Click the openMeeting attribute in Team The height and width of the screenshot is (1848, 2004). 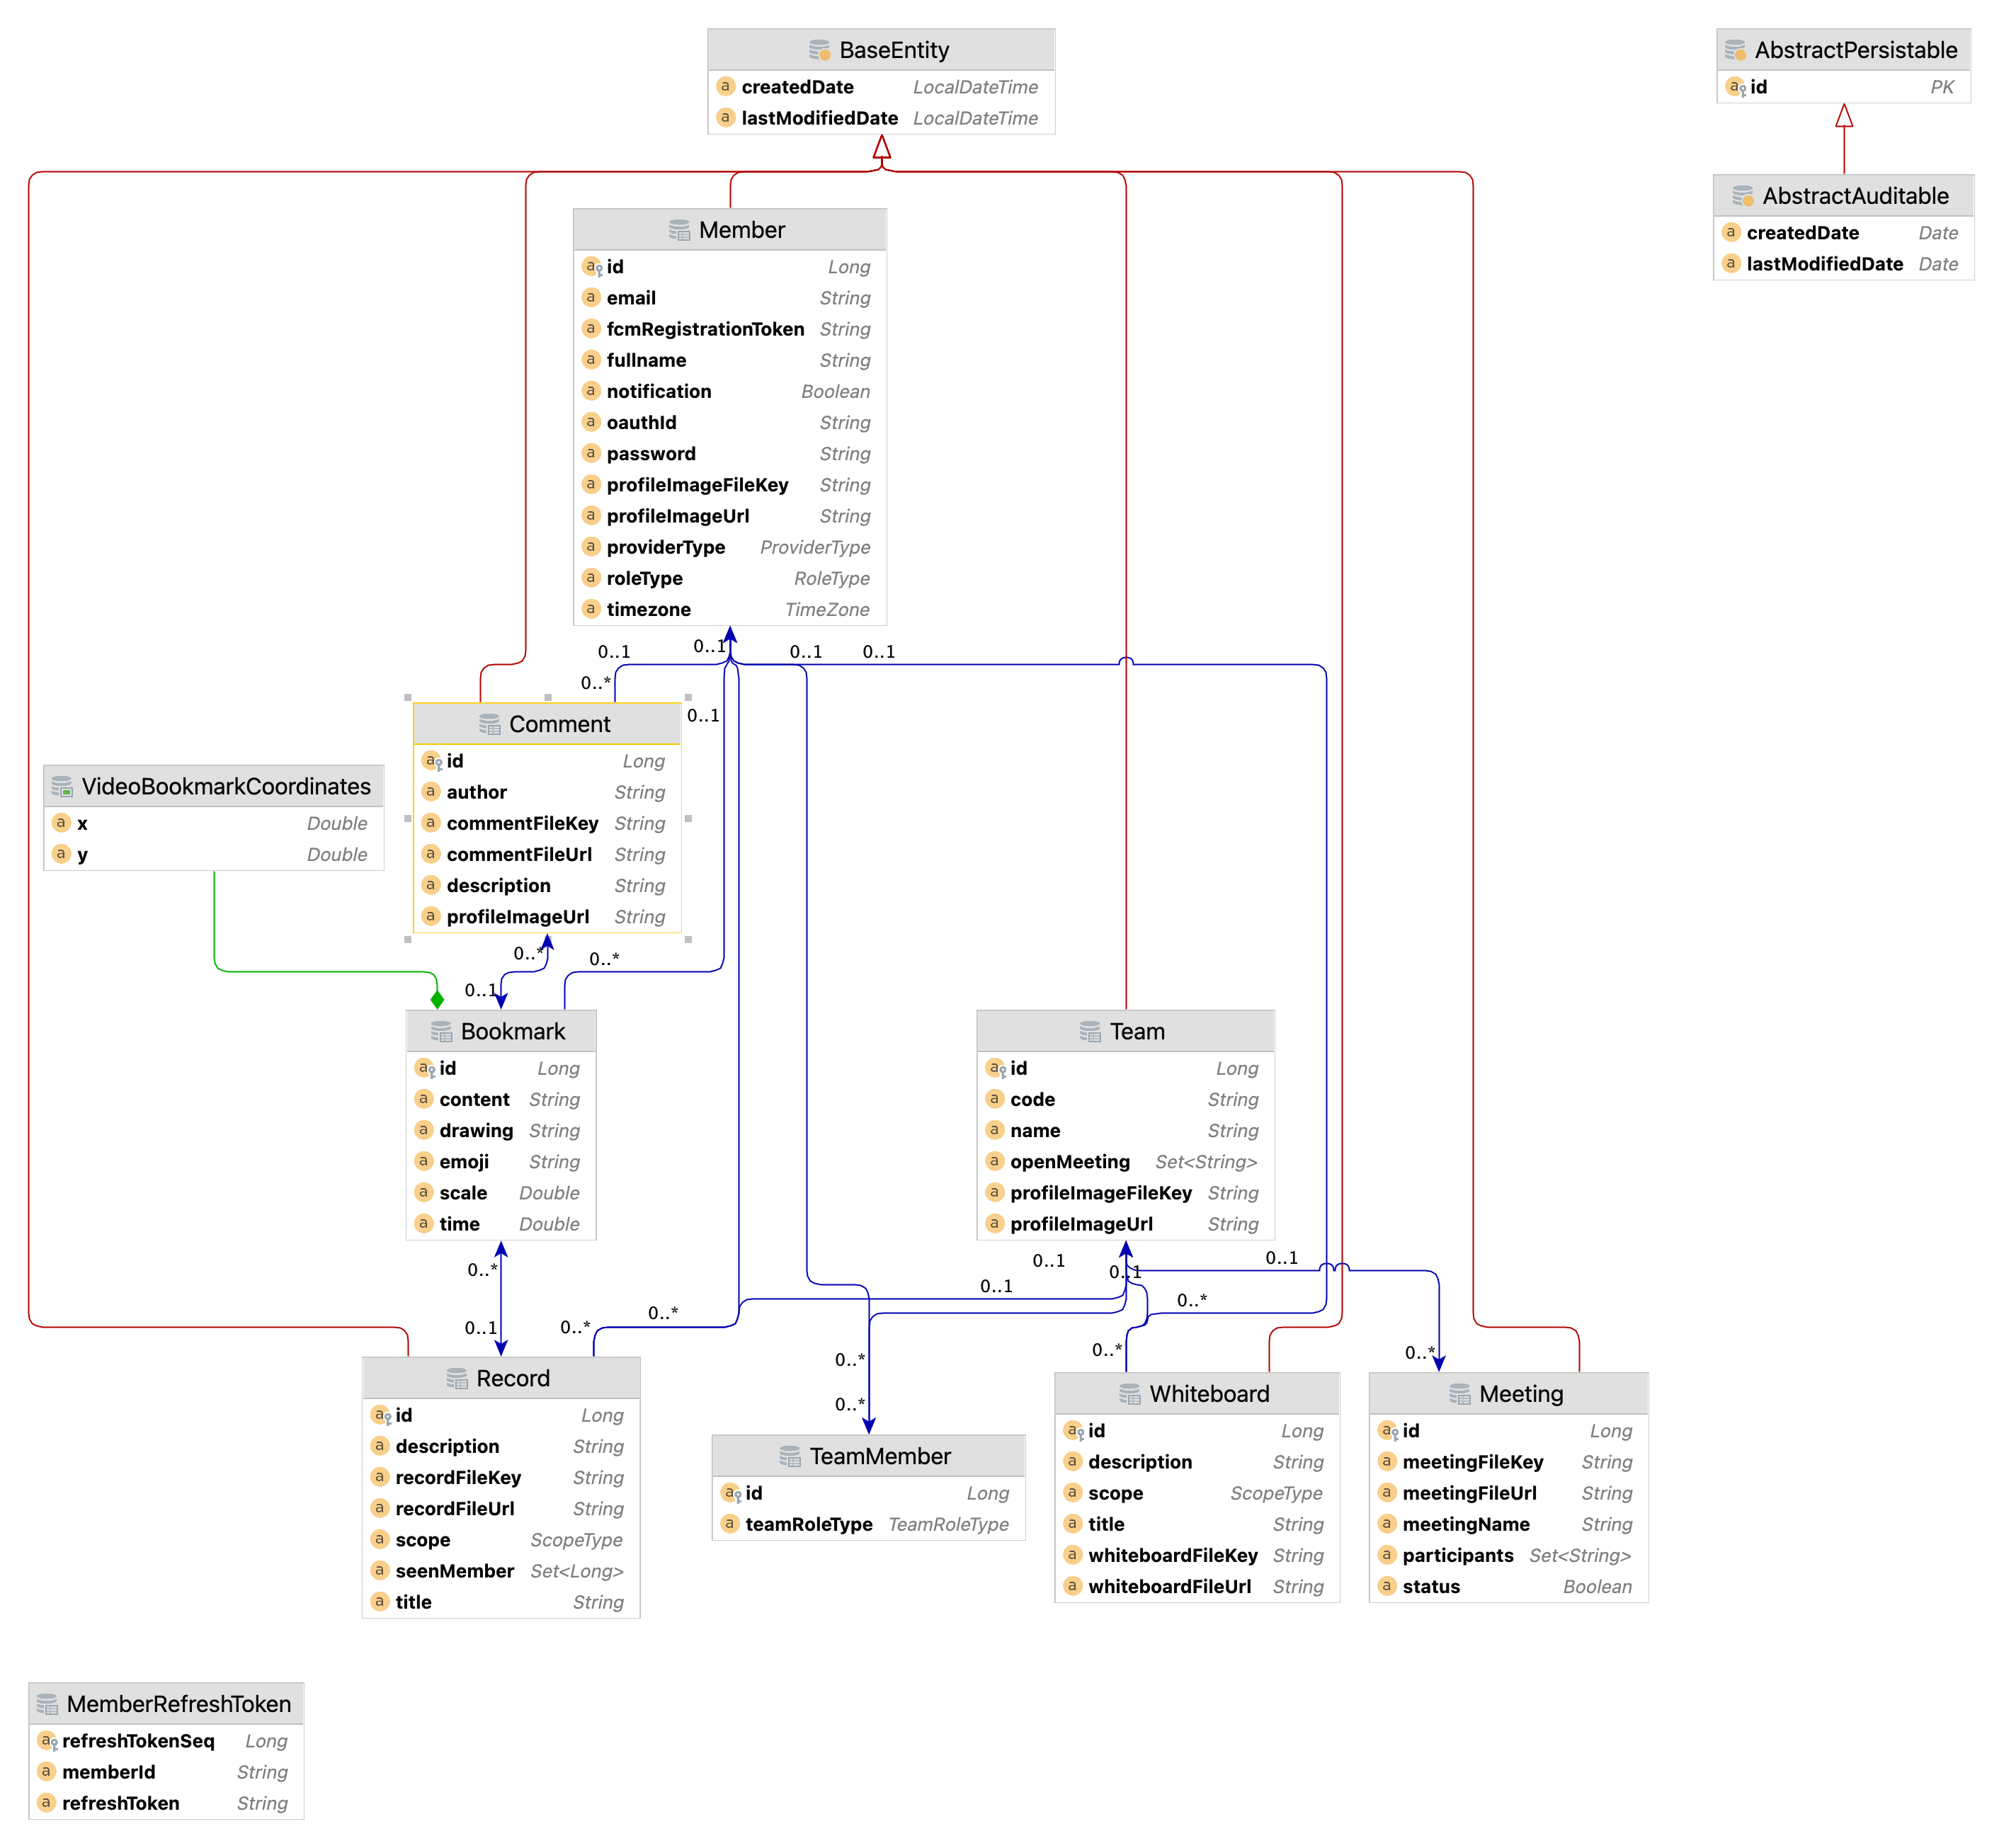click(1069, 1162)
